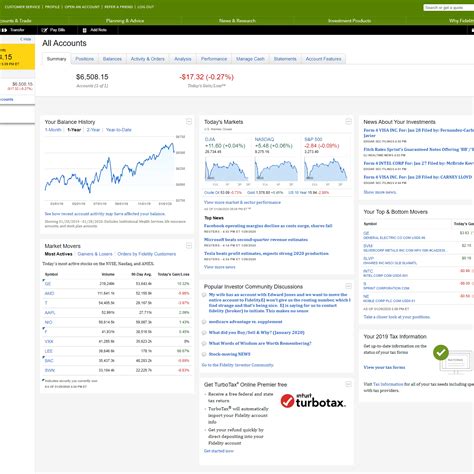Collapse the Your Balance History widget
The width and height of the screenshot is (474, 474).
(x=189, y=122)
